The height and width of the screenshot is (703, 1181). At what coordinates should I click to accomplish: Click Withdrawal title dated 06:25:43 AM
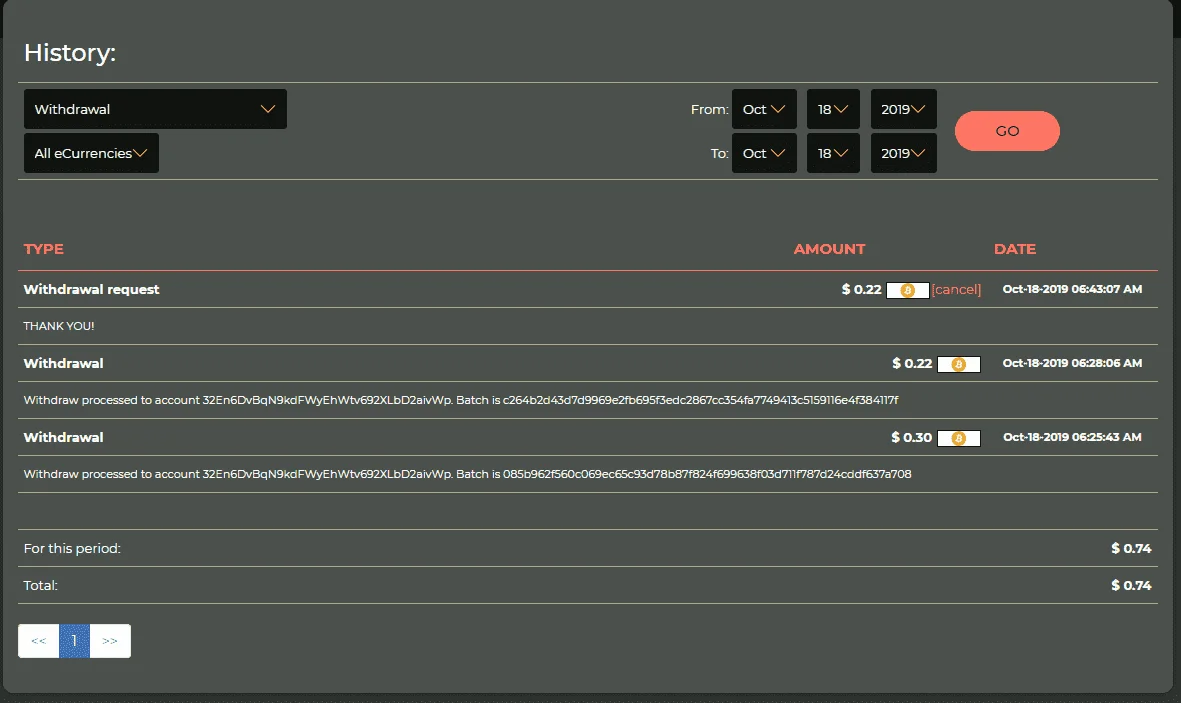tap(63, 437)
